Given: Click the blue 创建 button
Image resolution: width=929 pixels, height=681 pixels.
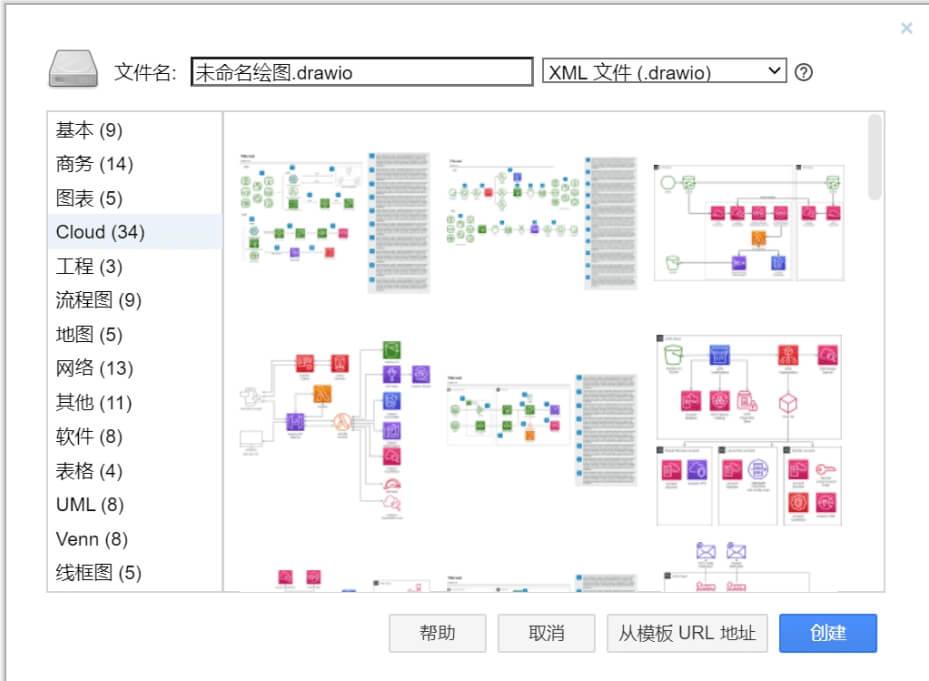Looking at the screenshot, I should [827, 632].
